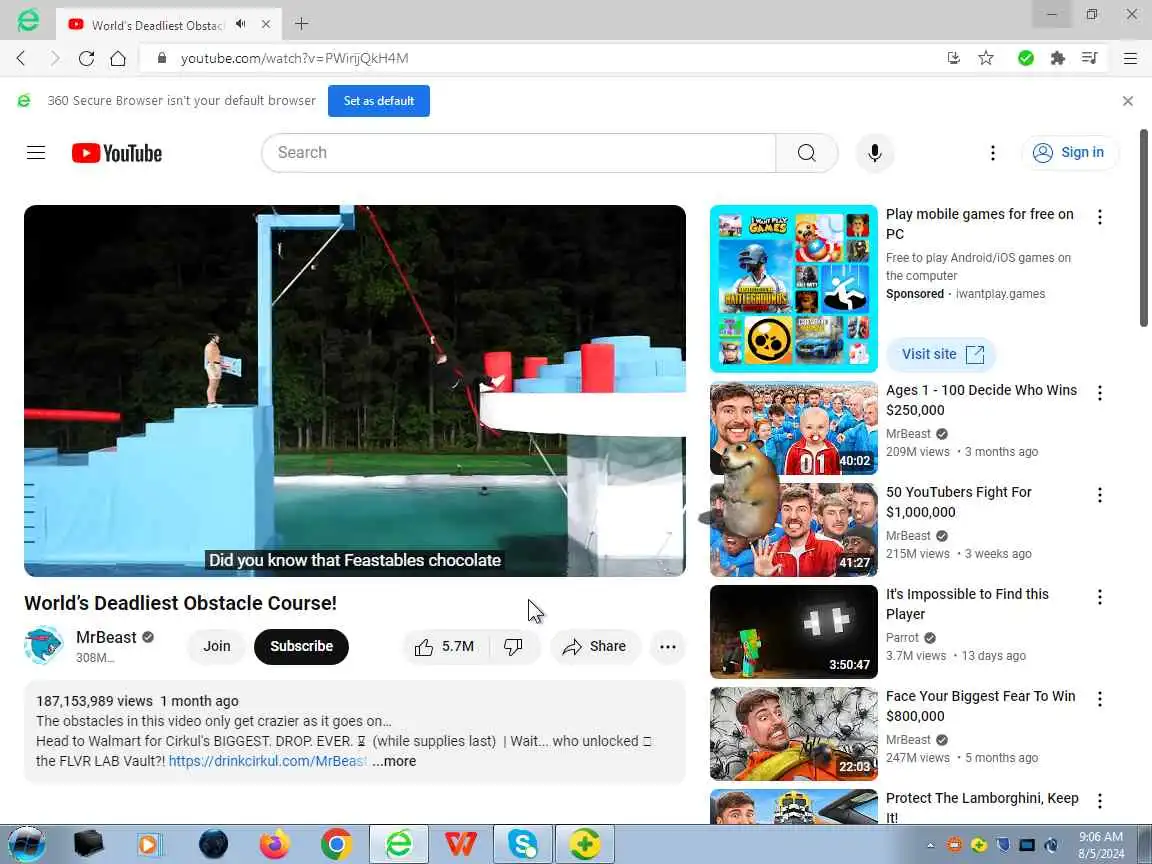Open options for Face Your Biggest Fear video

1099,699
